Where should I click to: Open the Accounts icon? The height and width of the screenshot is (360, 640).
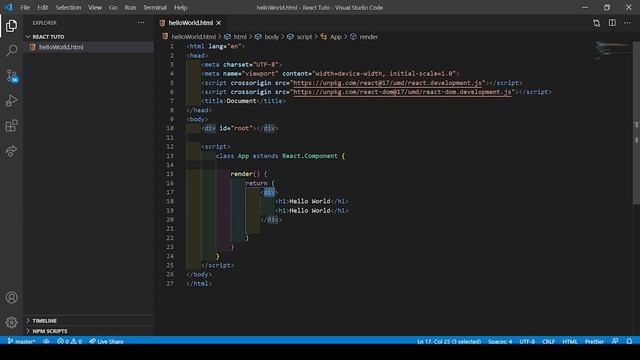(11, 298)
